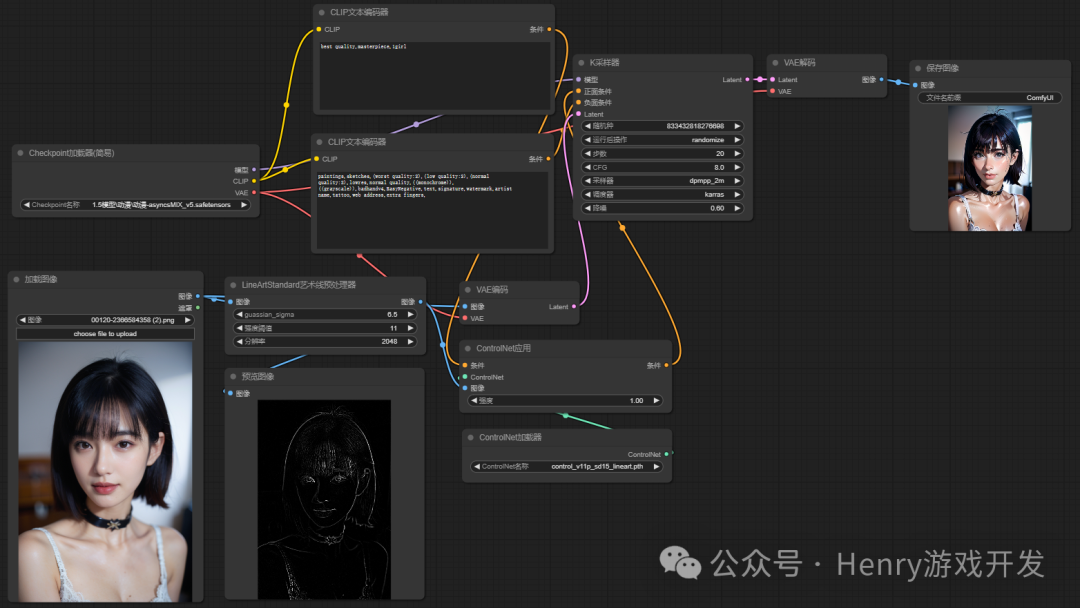Click the choose file to upload button

[105, 334]
